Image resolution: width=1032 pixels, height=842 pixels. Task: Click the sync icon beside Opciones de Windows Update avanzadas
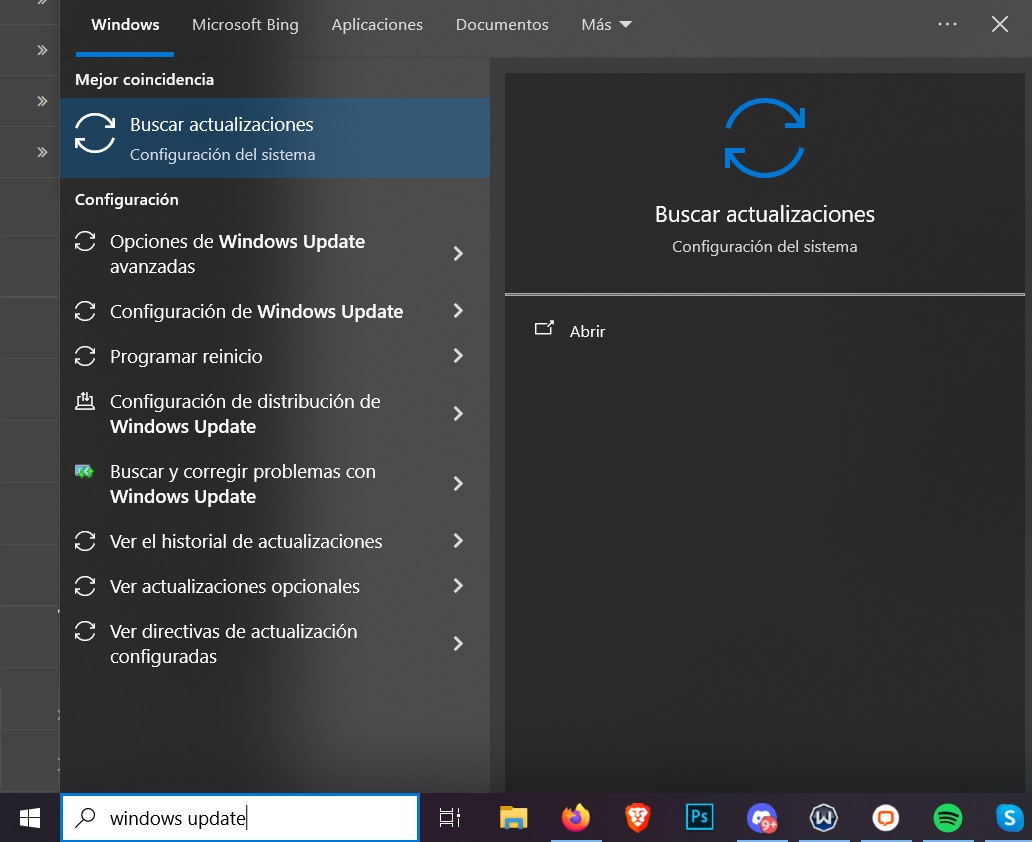coord(85,241)
